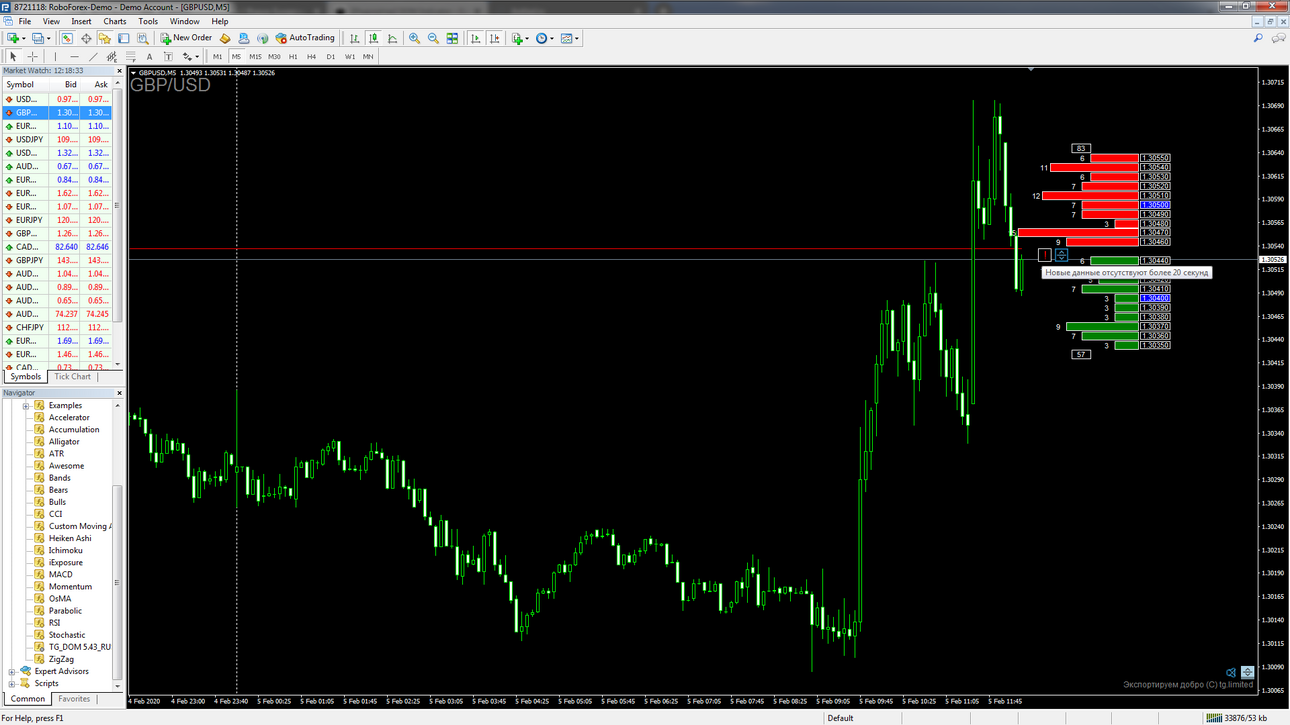Click the red exclamation warning icon

pos(1045,255)
